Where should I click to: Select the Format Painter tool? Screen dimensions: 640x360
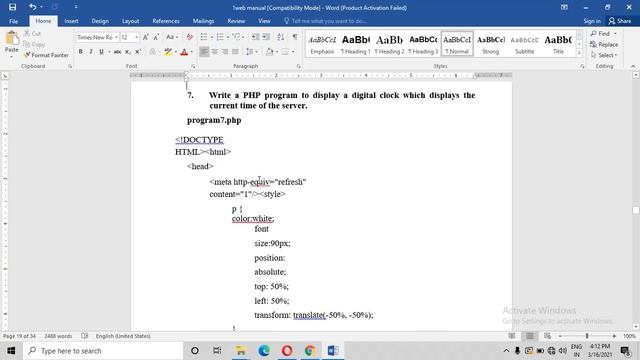tap(46, 55)
